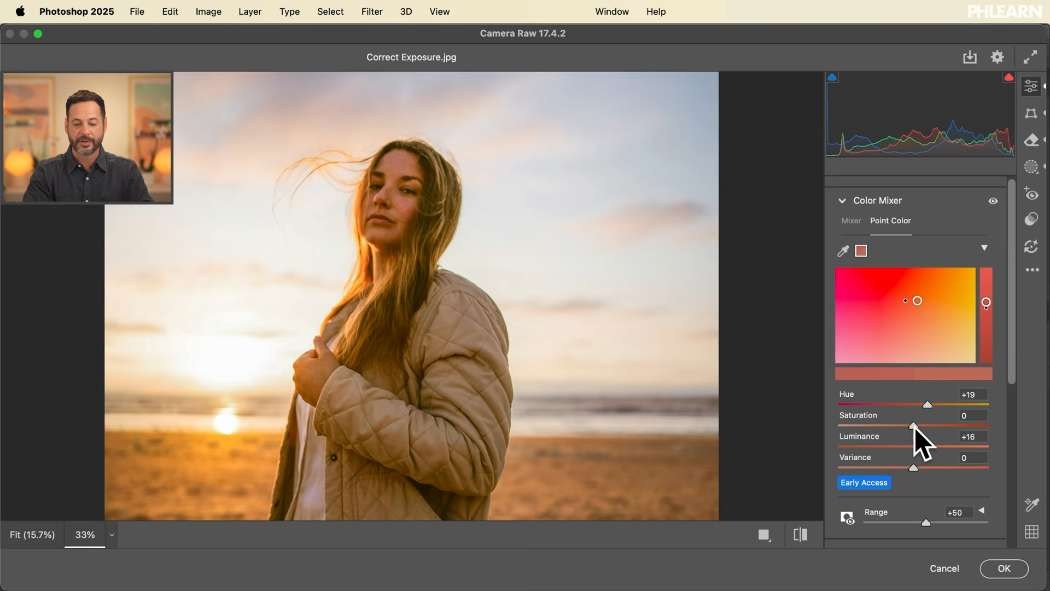Open the Edit menu

click(x=170, y=11)
